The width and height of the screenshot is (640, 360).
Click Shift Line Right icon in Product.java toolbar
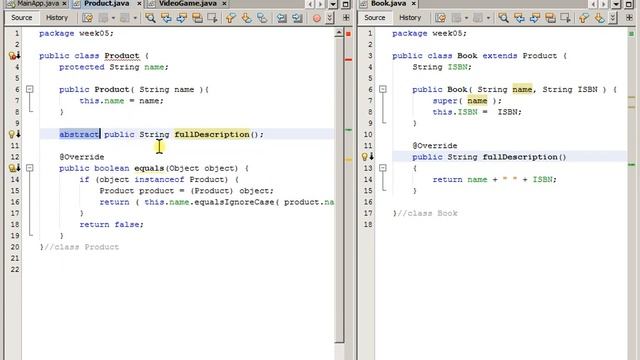pos(297,18)
